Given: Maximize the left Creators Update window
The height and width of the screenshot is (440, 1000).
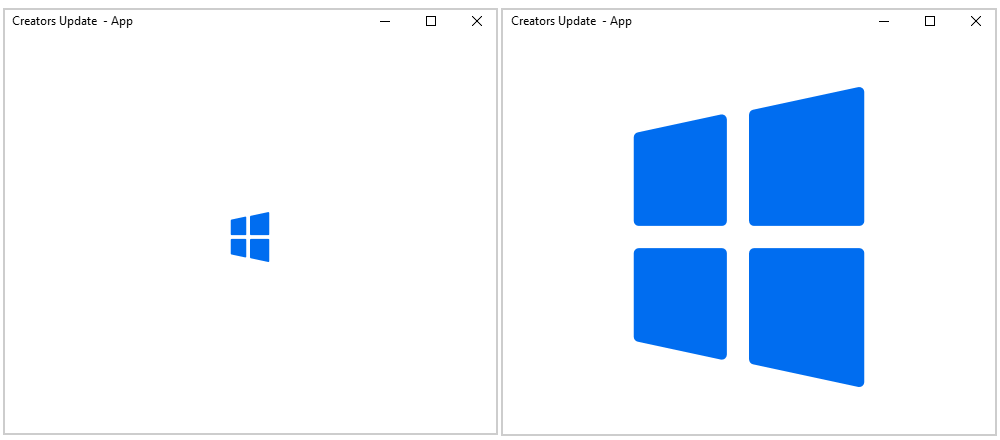Looking at the screenshot, I should 431,21.
